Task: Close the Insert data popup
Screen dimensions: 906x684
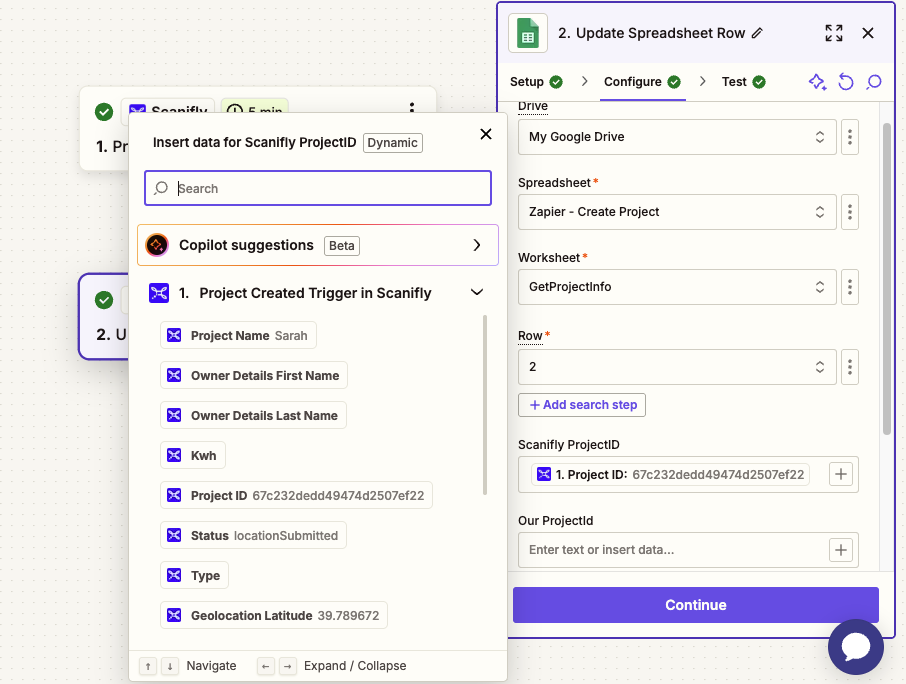Action: (x=486, y=134)
